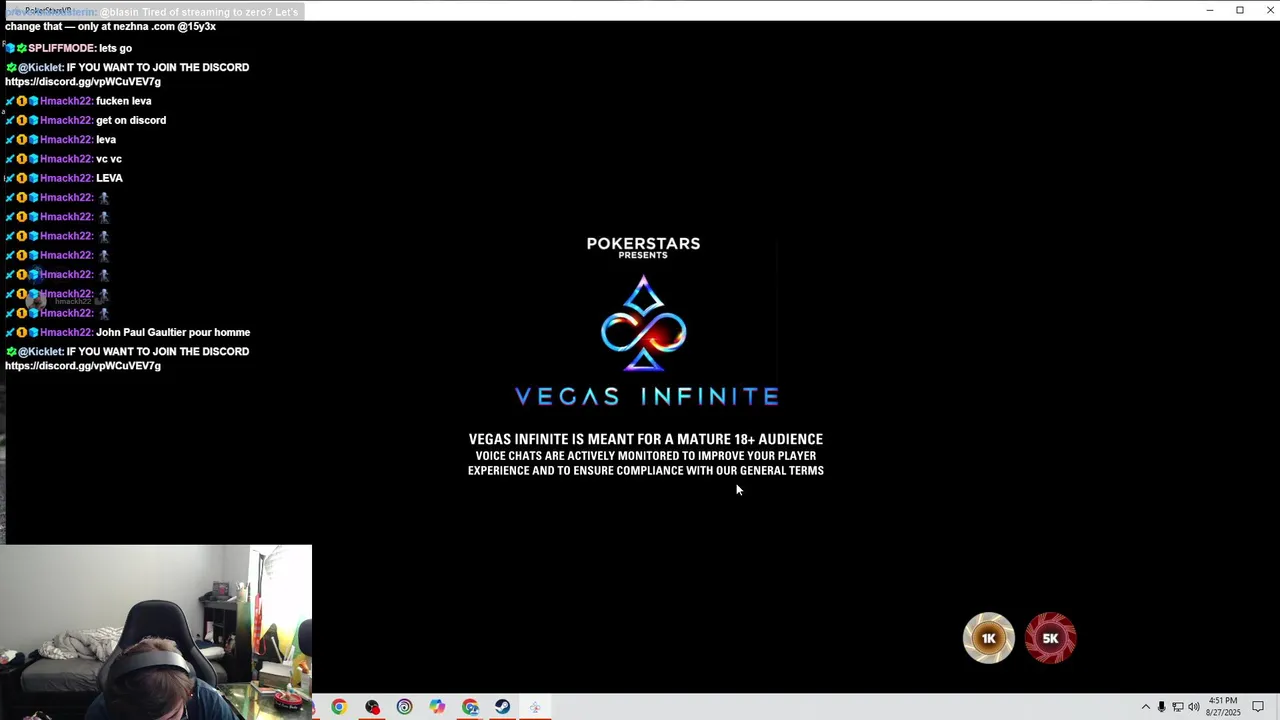
Task: Open the Windows notification center icon
Action: tap(1258, 707)
